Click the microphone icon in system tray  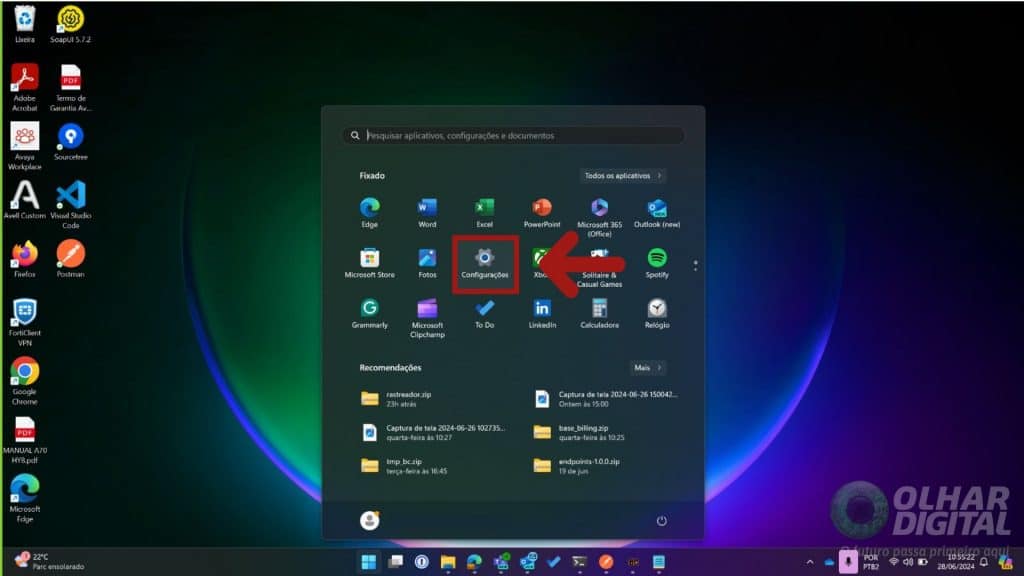pyautogui.click(x=848, y=561)
